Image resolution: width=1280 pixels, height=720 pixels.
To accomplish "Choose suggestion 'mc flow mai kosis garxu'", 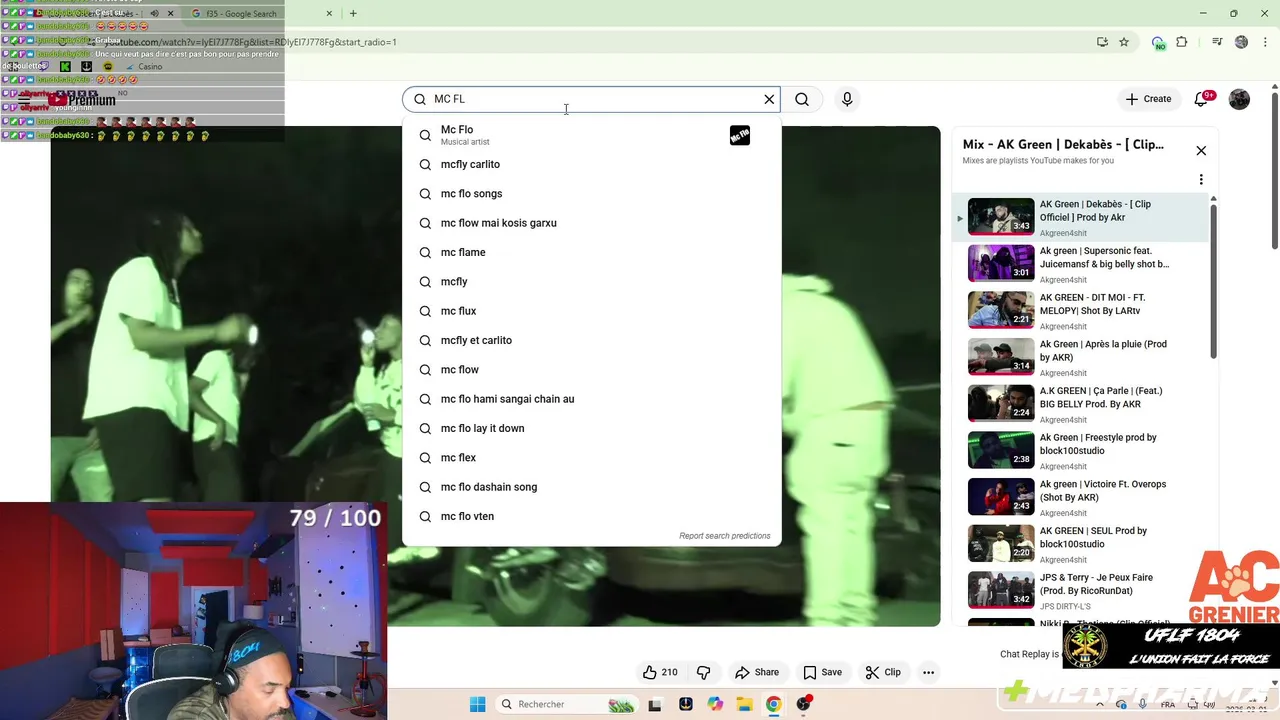I will pyautogui.click(x=591, y=223).
